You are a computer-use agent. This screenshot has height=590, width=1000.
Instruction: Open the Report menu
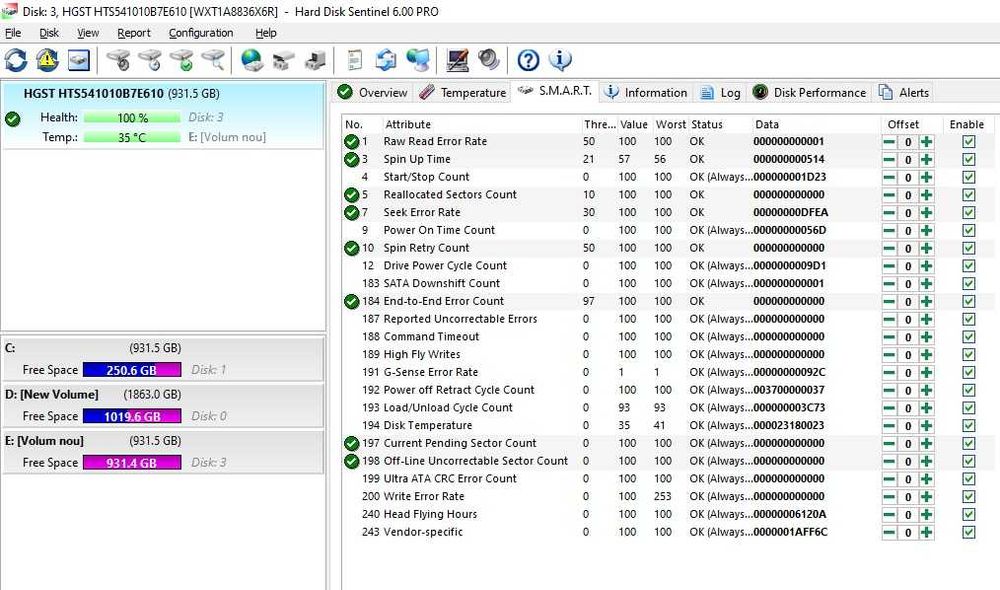(133, 33)
